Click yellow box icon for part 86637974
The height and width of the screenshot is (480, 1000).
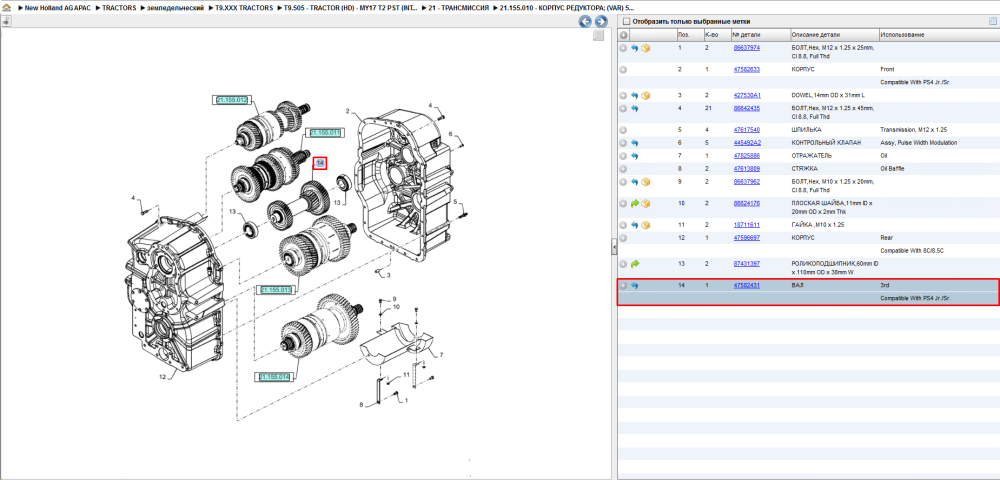point(645,48)
